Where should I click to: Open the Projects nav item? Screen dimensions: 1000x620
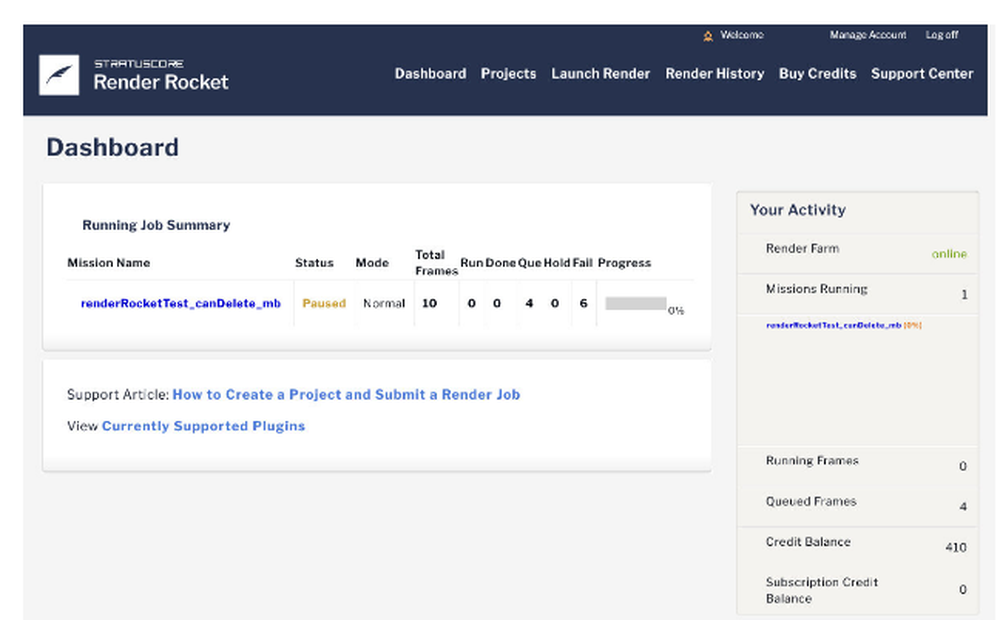pos(508,73)
